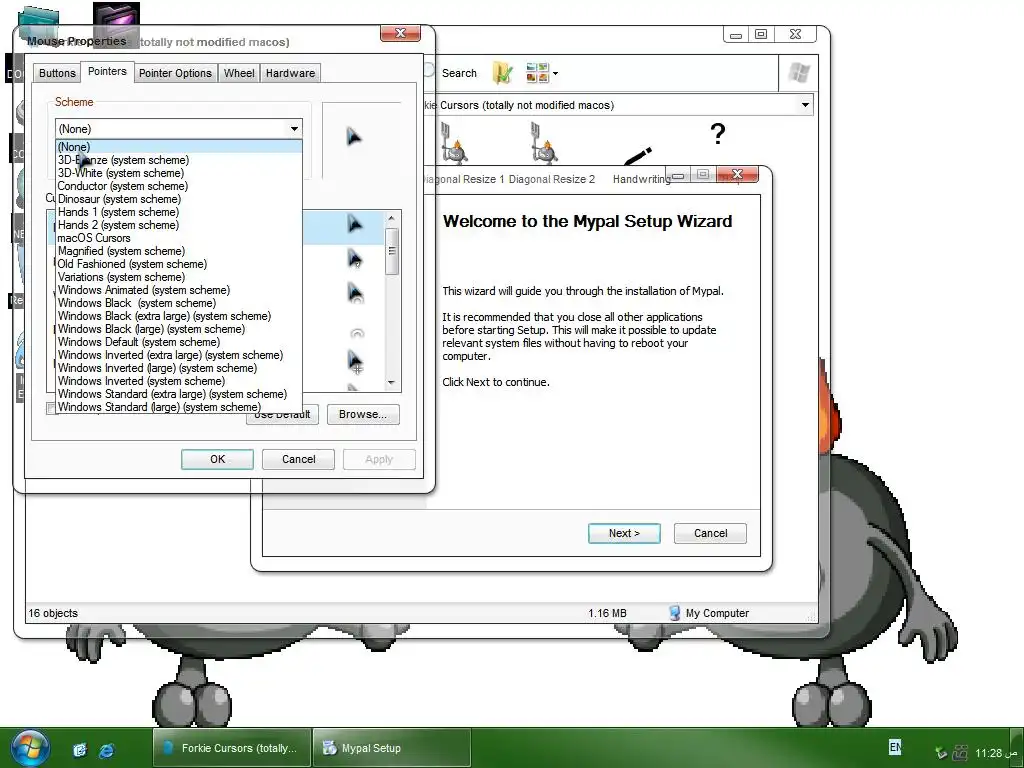Switch to the Buttons tab

coord(57,73)
